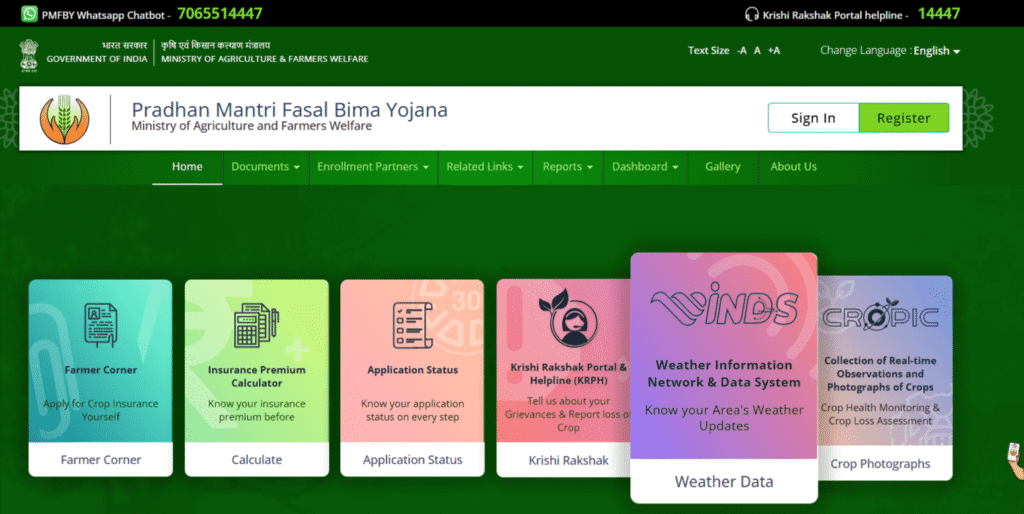Open the About Us page

click(793, 167)
